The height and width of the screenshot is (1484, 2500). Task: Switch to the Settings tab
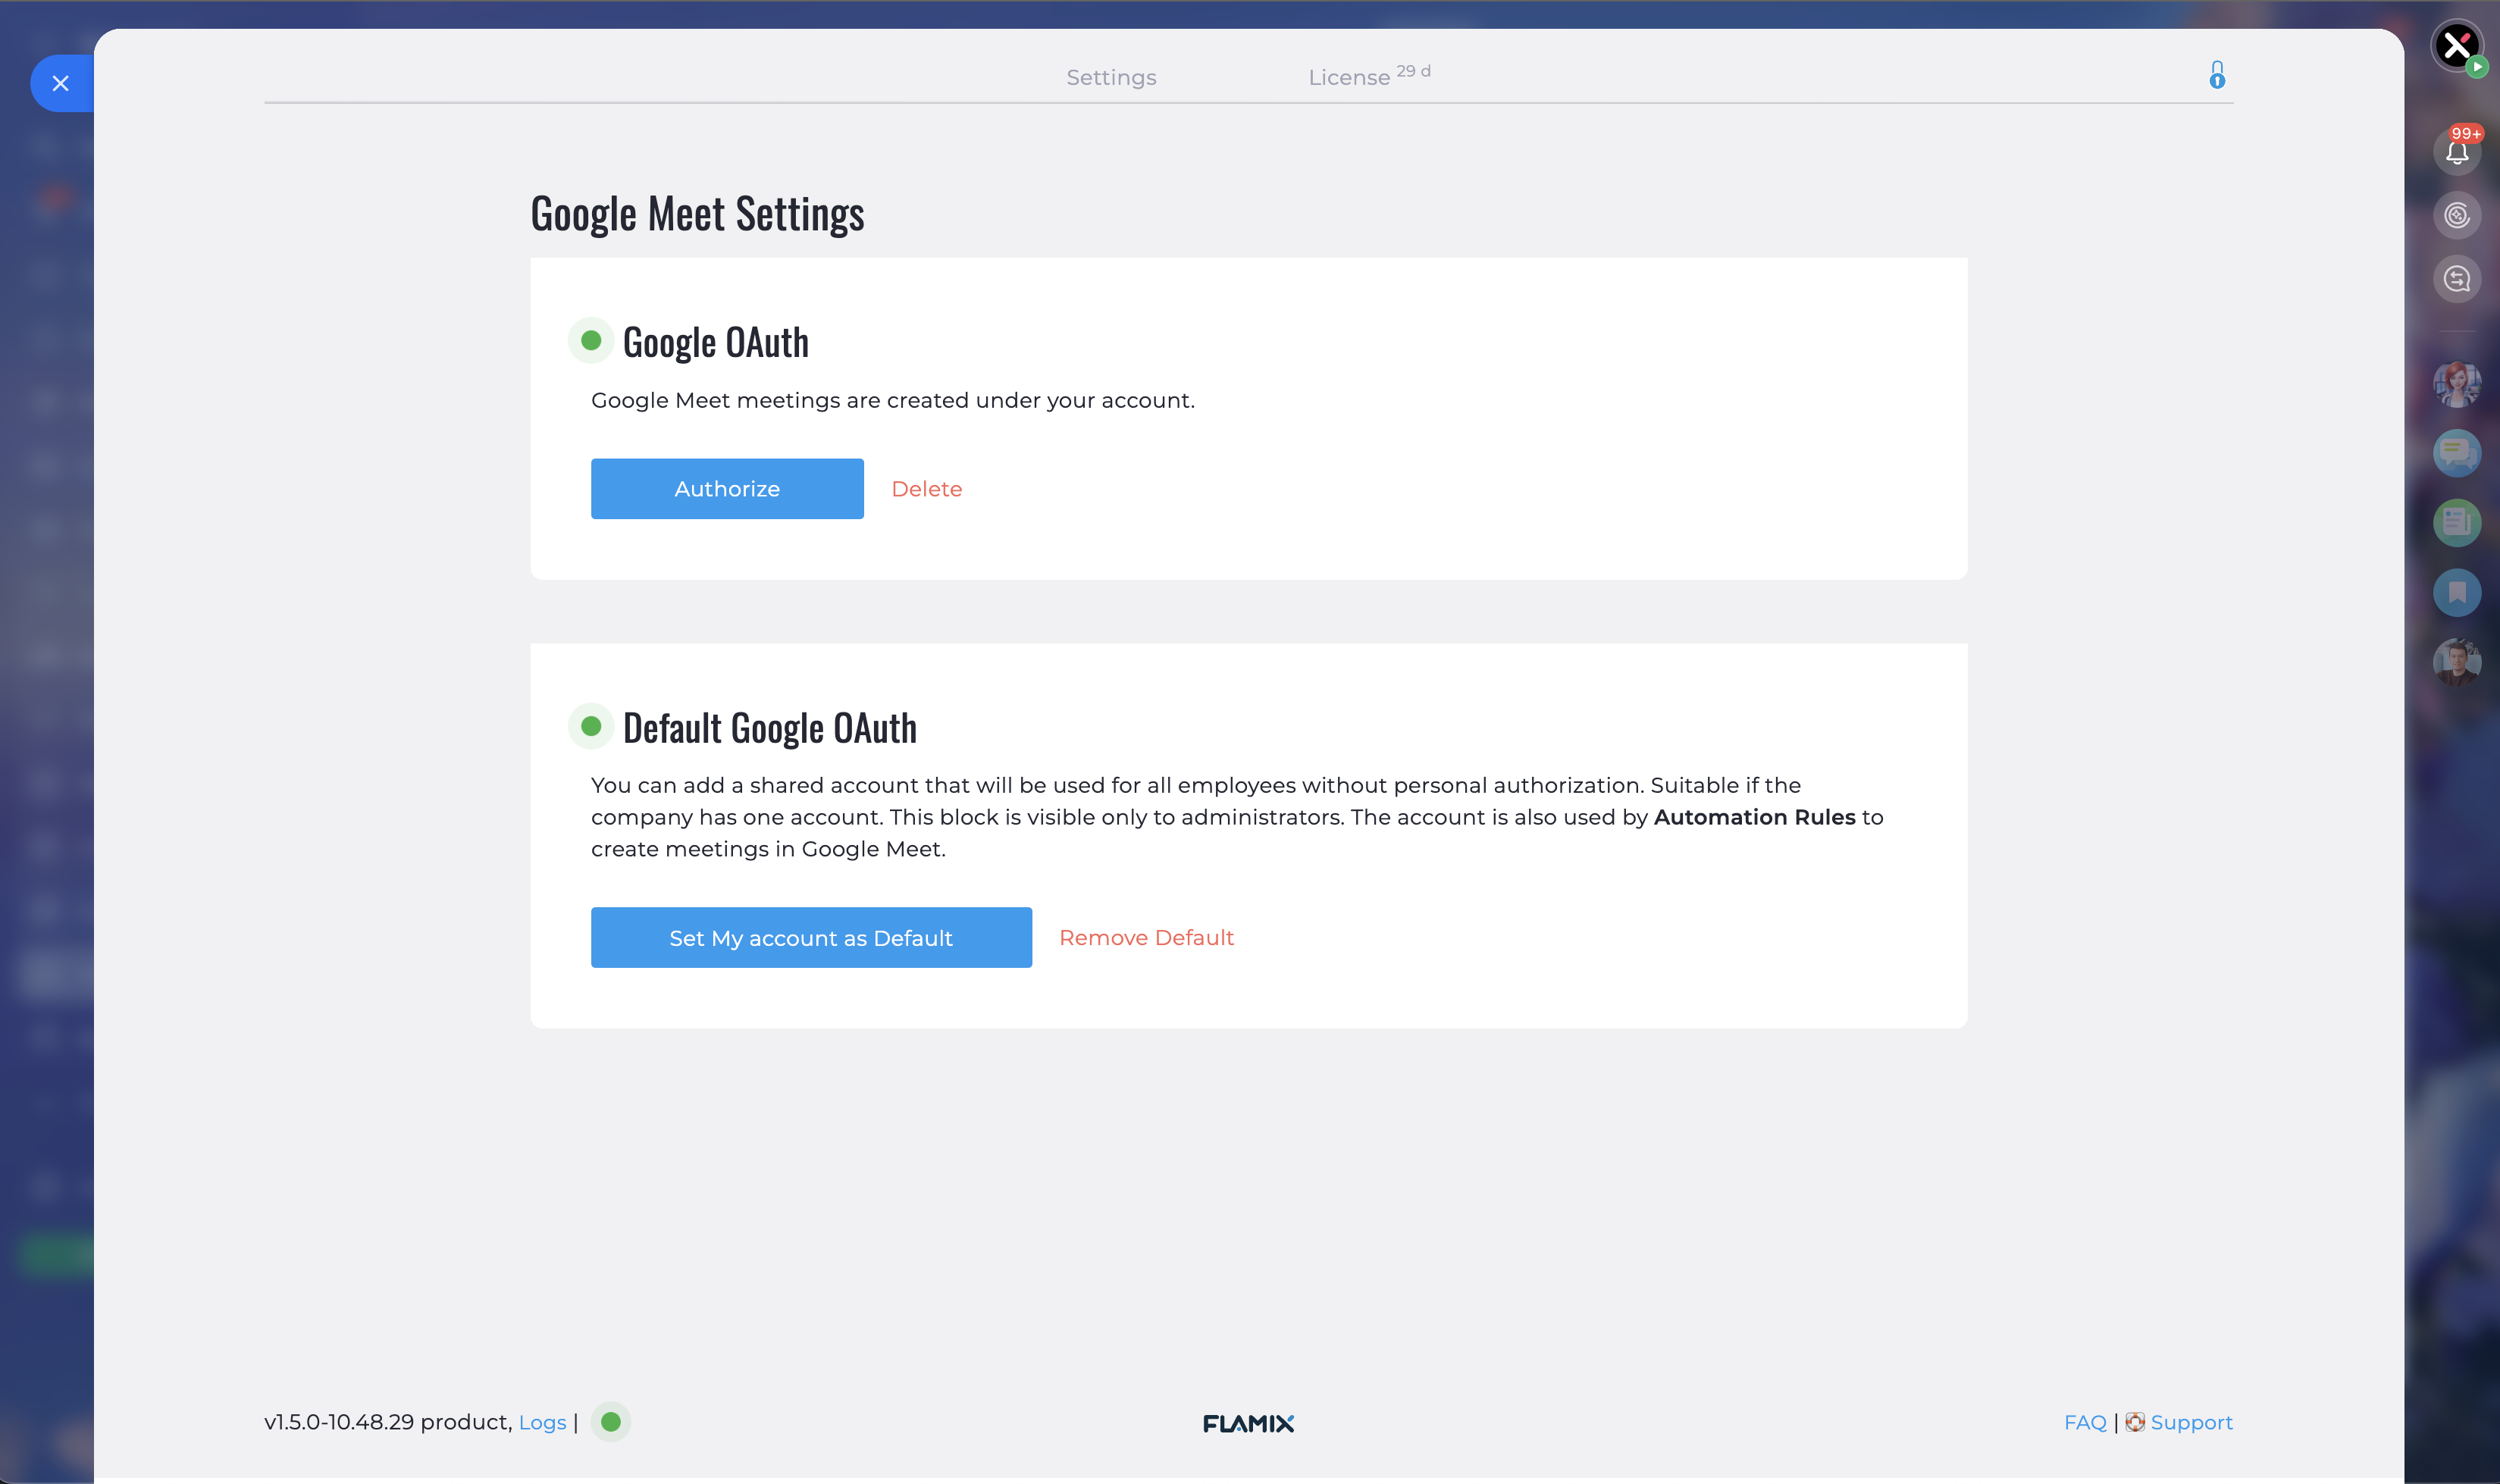[1111, 77]
